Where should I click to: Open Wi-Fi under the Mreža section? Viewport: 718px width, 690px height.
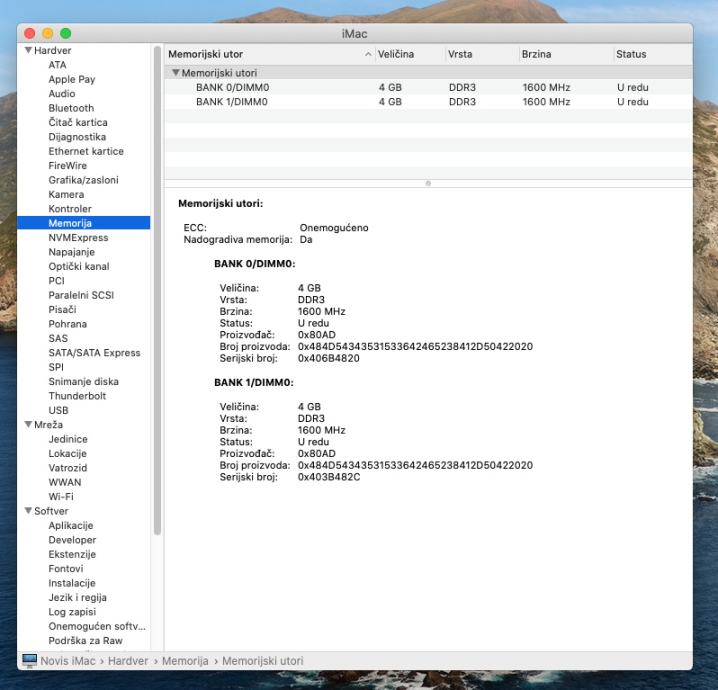click(61, 497)
